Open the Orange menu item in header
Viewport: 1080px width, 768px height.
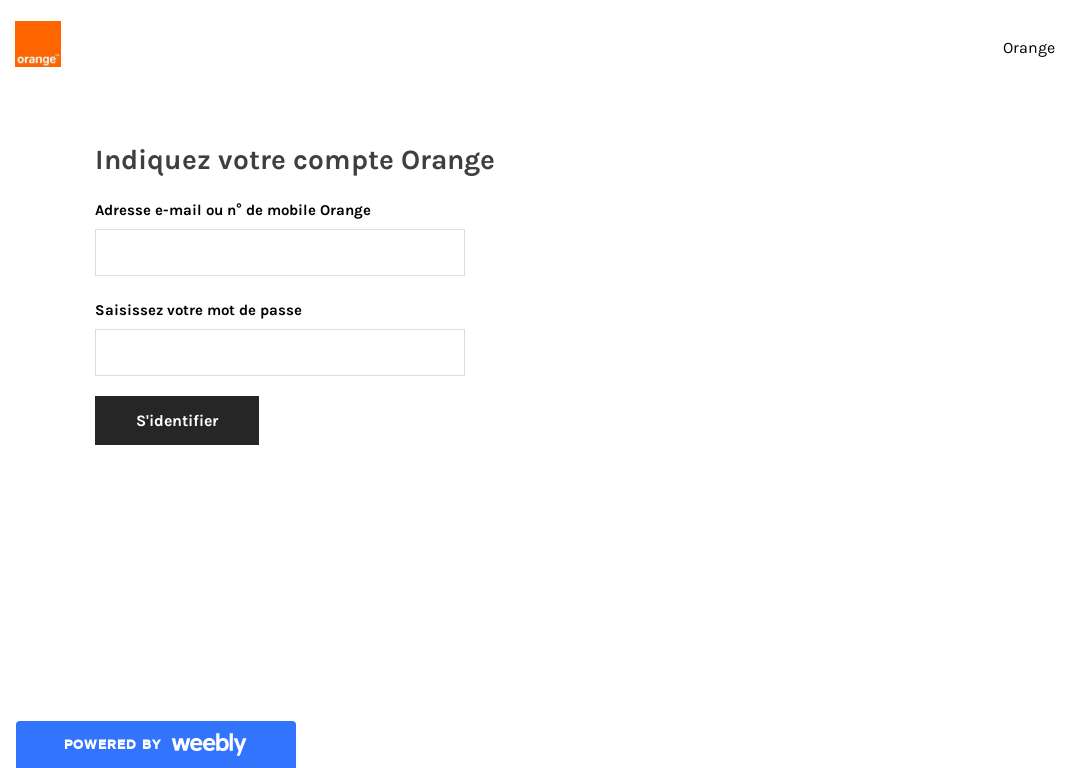(1028, 48)
